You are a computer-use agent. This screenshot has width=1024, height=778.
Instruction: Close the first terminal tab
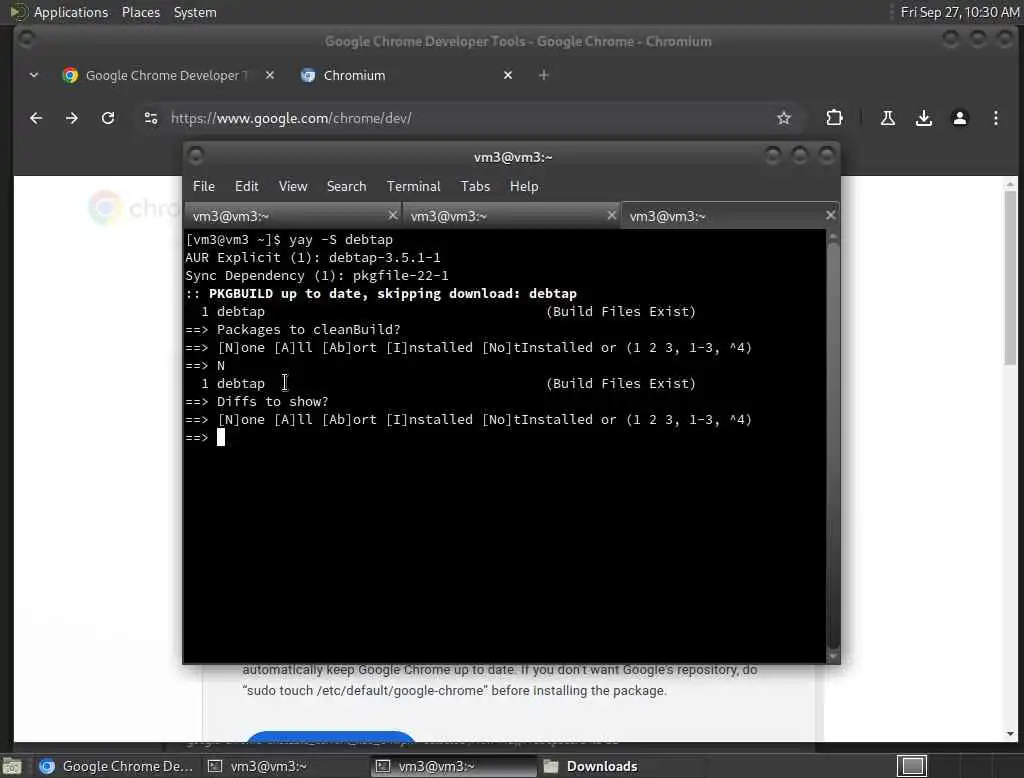(x=392, y=215)
